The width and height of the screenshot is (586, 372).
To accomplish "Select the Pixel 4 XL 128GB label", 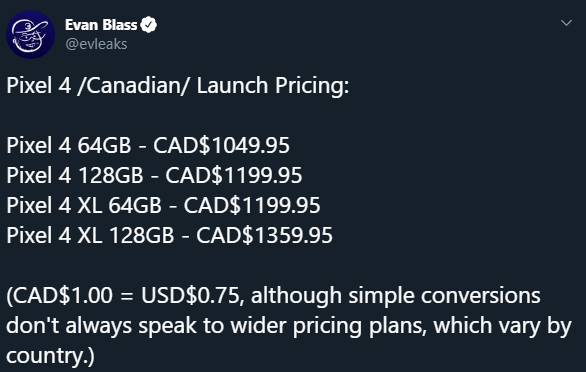I will [90, 236].
